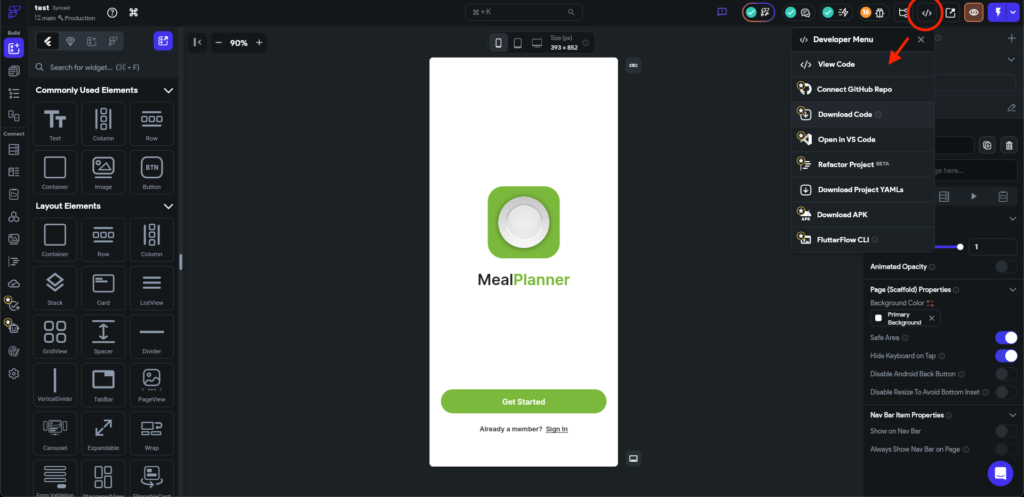Enable Disable Android Back Button switch

click(x=1005, y=374)
